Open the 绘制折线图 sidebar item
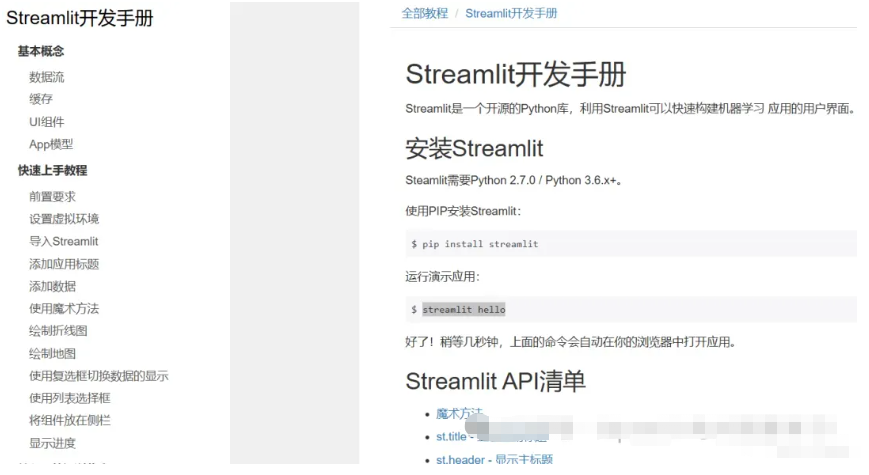869x475 pixels. click(58, 331)
